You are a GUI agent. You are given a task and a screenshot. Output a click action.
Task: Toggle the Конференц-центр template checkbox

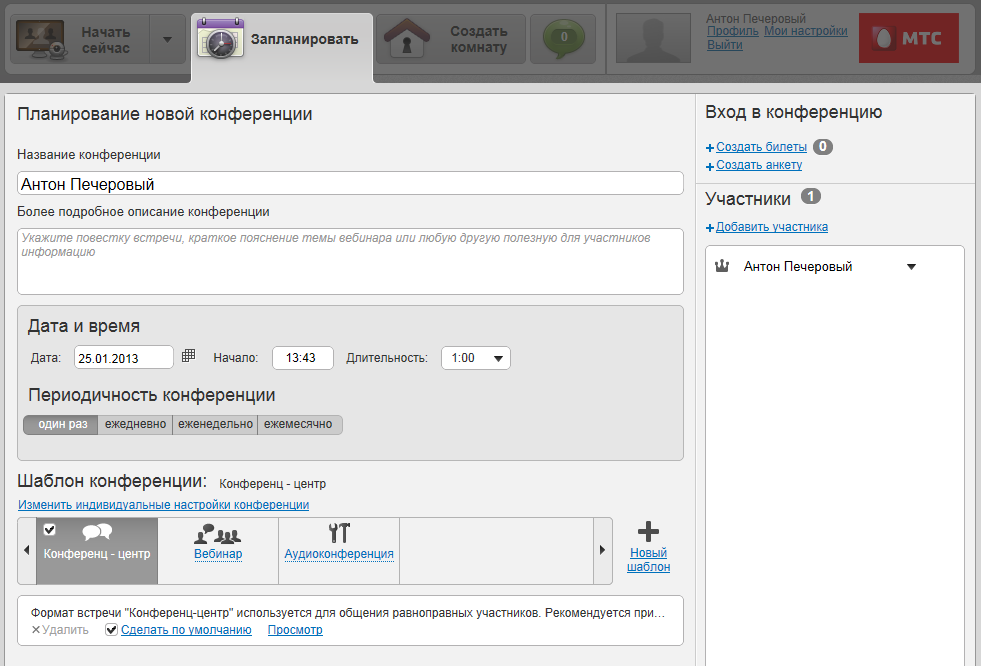coord(50,529)
